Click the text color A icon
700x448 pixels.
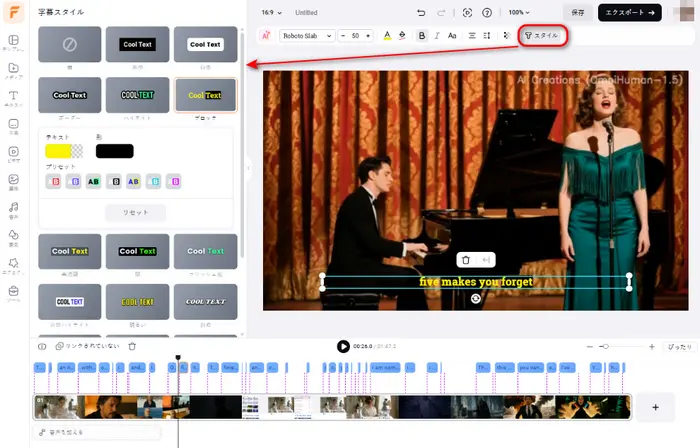pyautogui.click(x=387, y=36)
